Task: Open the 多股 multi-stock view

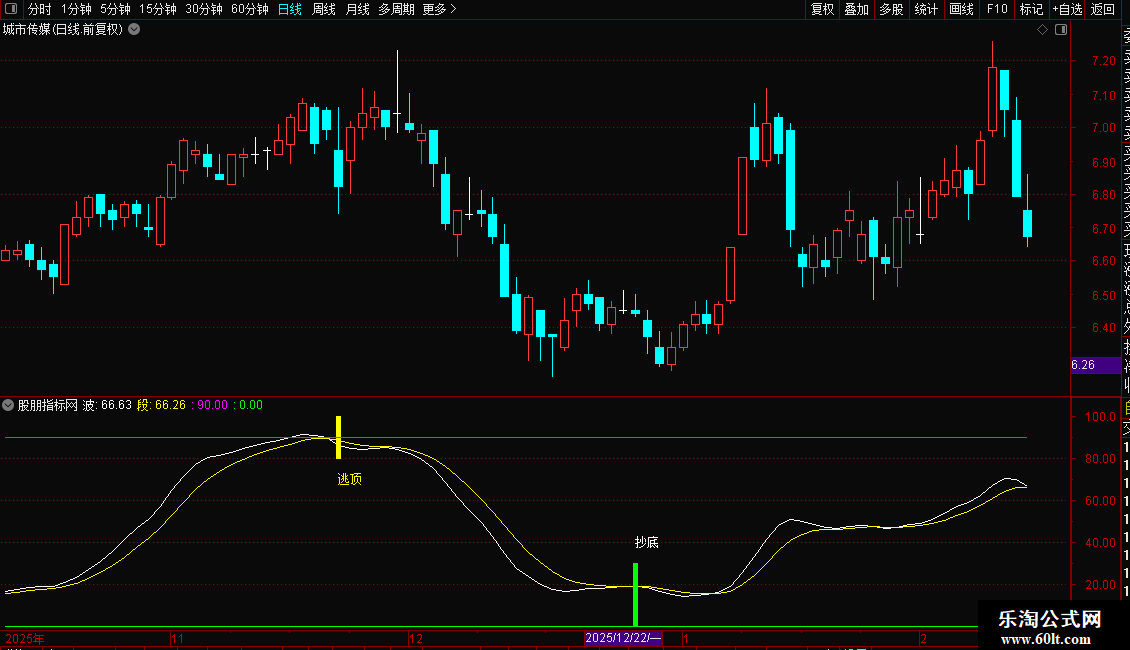Action: (891, 9)
